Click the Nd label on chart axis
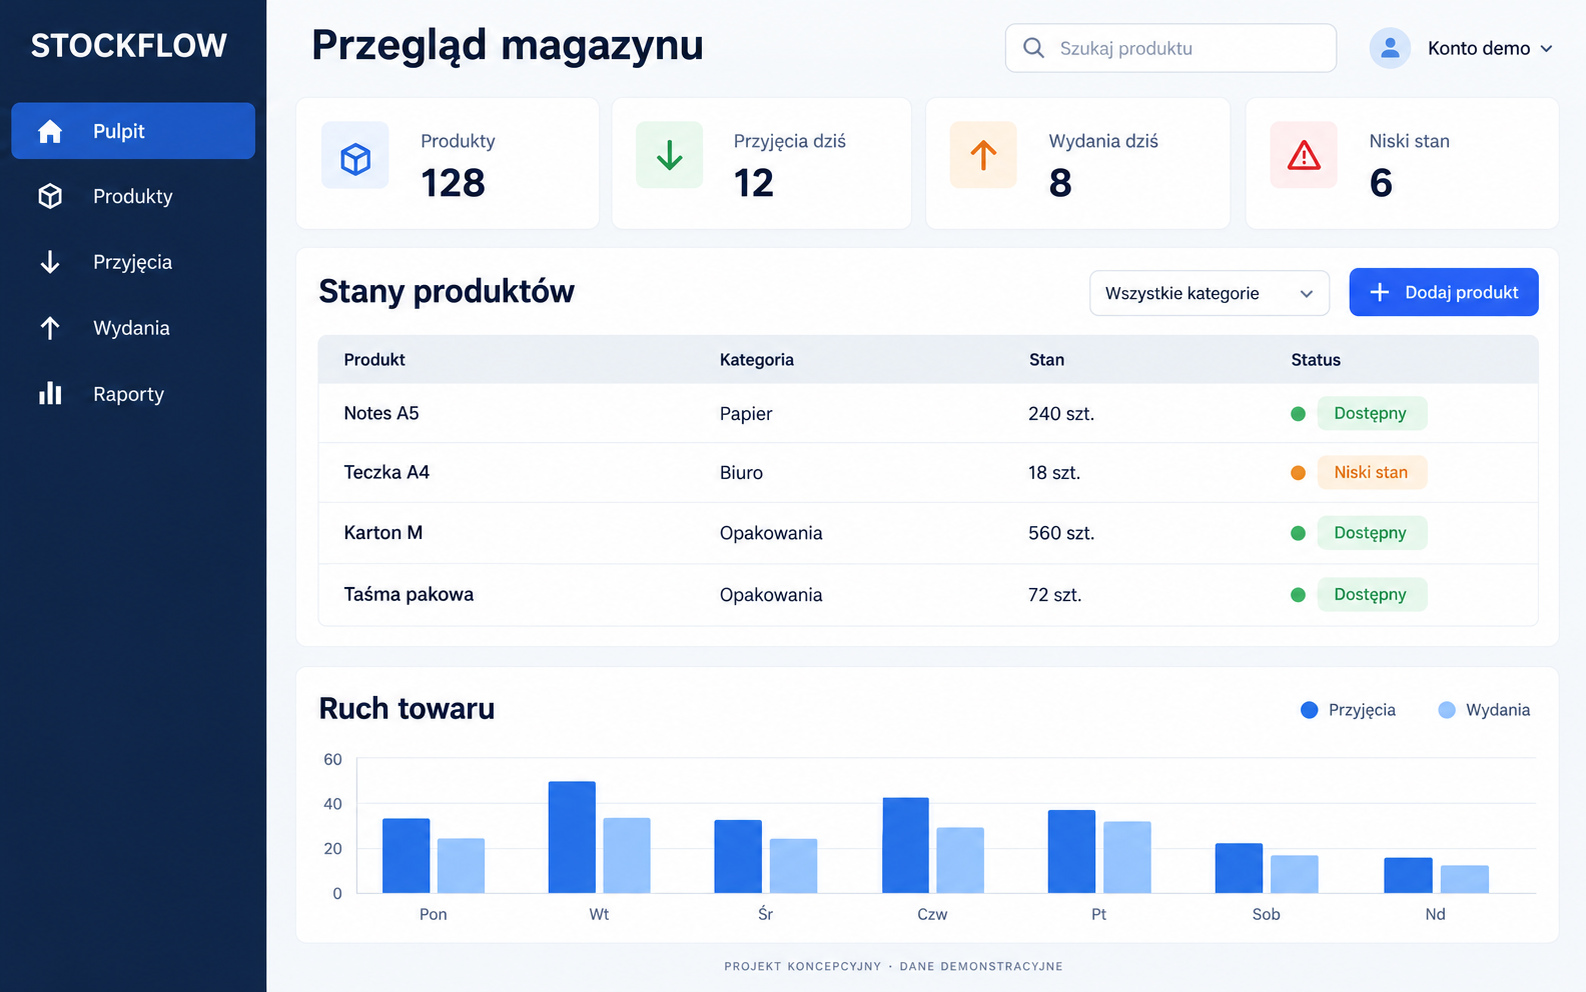Image resolution: width=1586 pixels, height=992 pixels. [1435, 914]
